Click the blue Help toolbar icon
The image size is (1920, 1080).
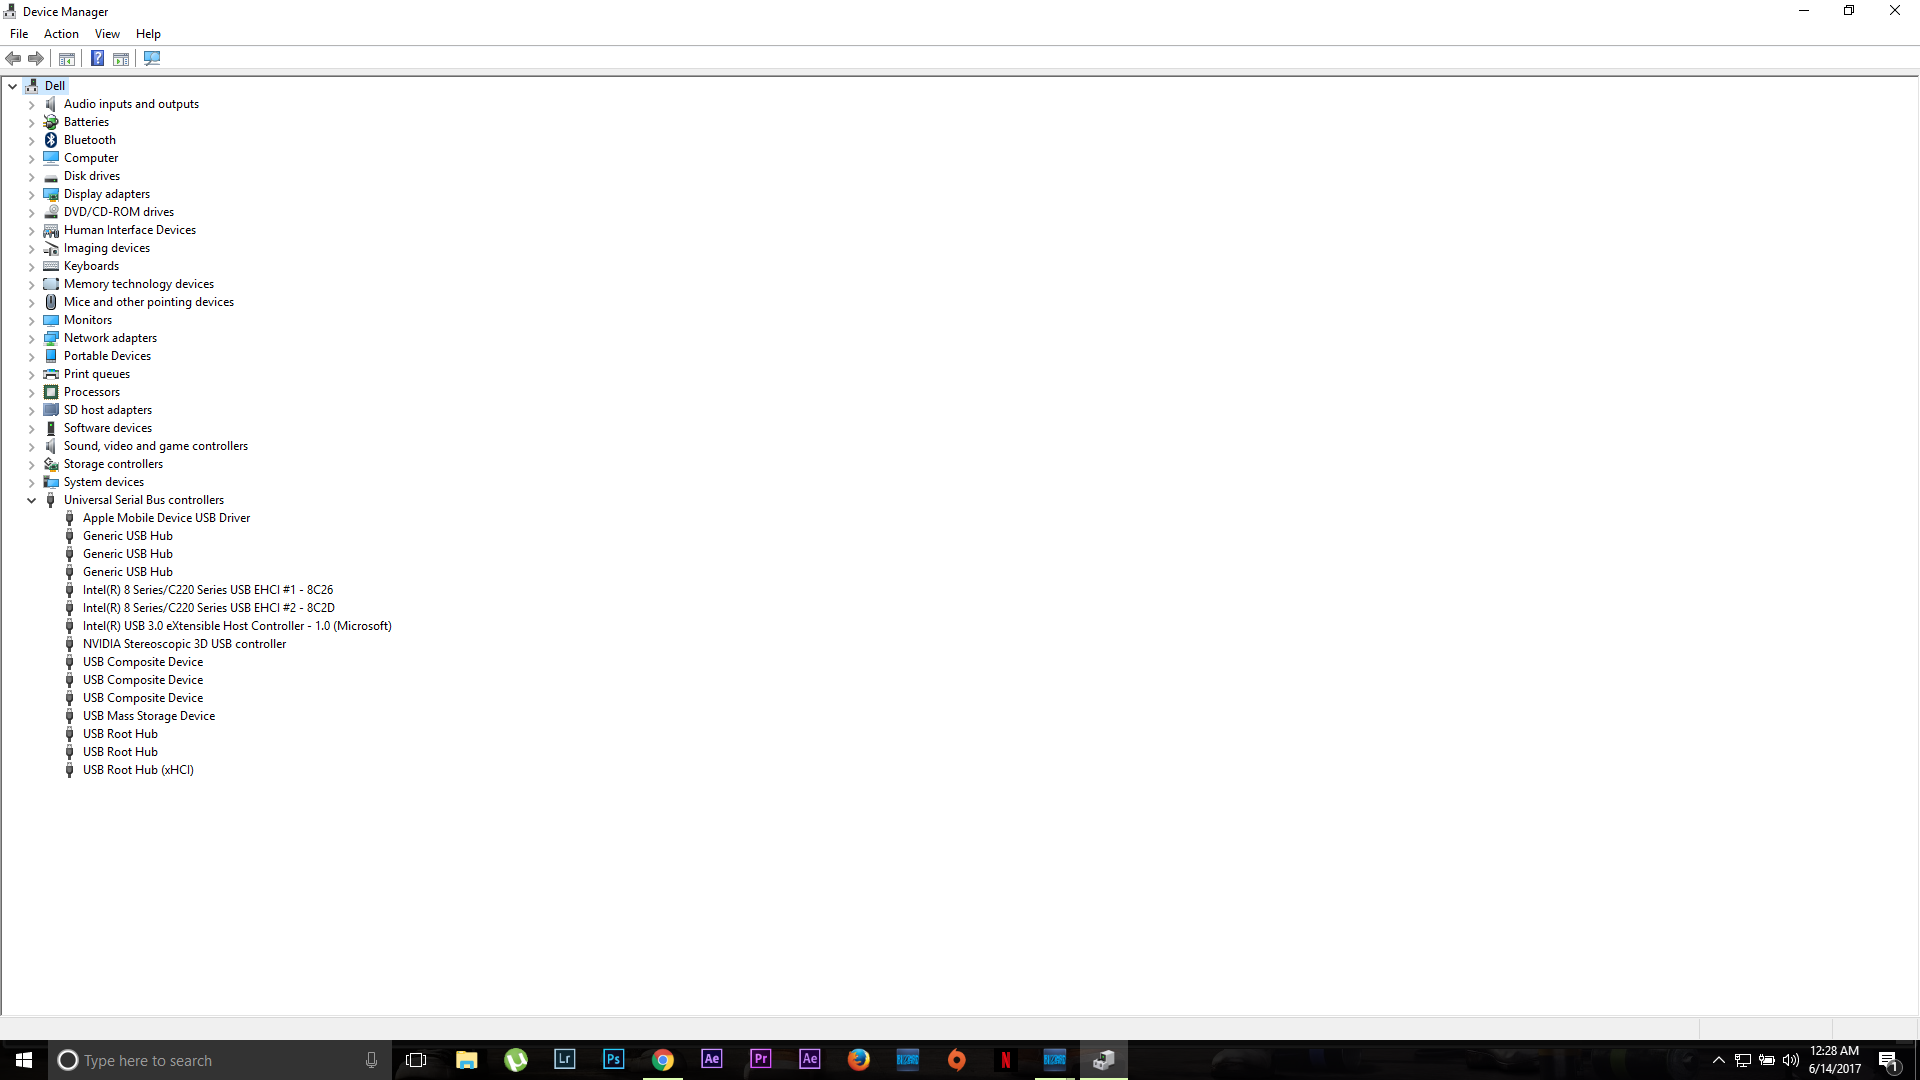tap(97, 59)
